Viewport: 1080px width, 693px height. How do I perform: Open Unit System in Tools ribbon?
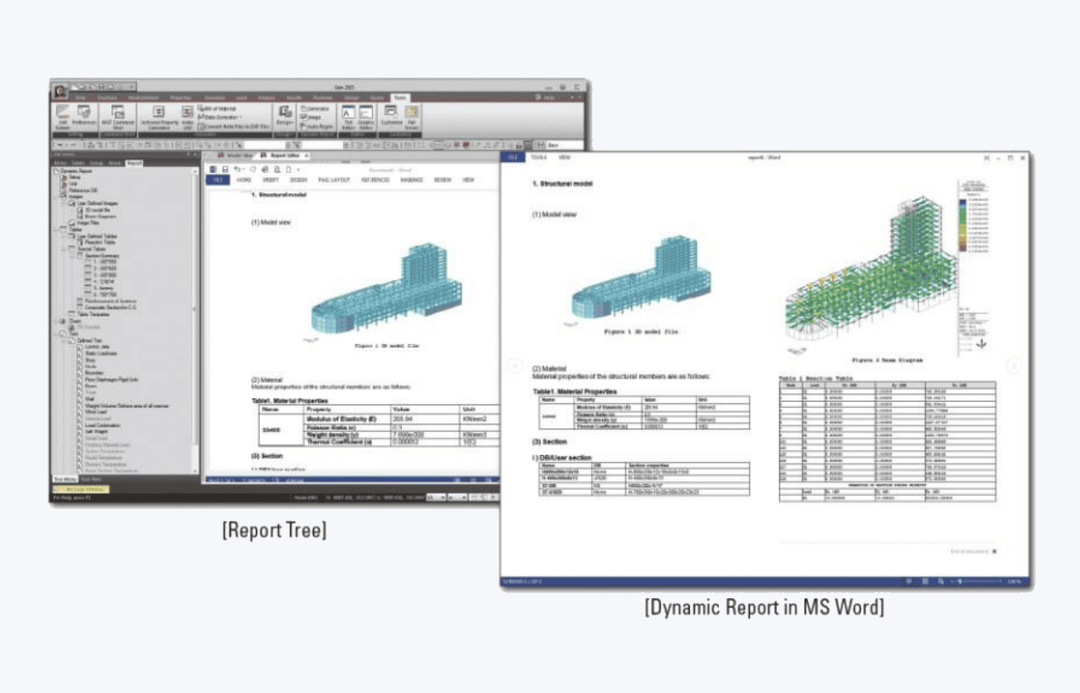pos(63,118)
